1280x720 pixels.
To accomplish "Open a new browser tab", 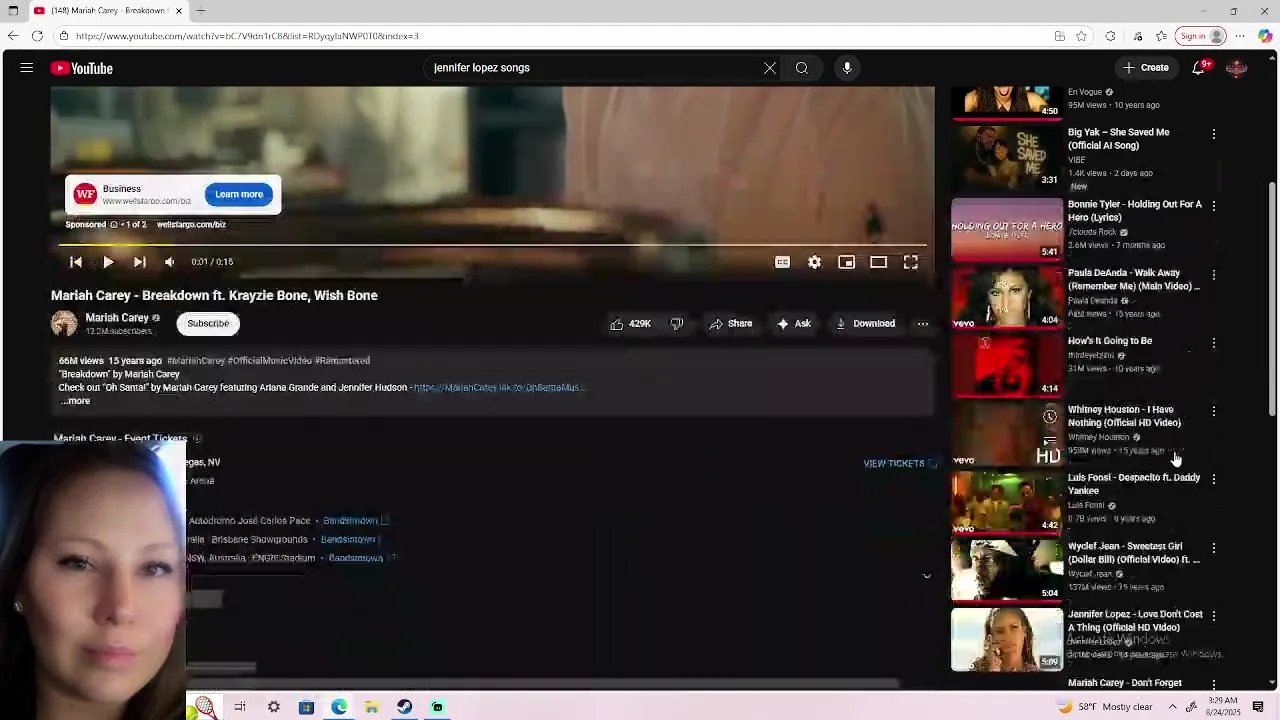I will click(201, 11).
